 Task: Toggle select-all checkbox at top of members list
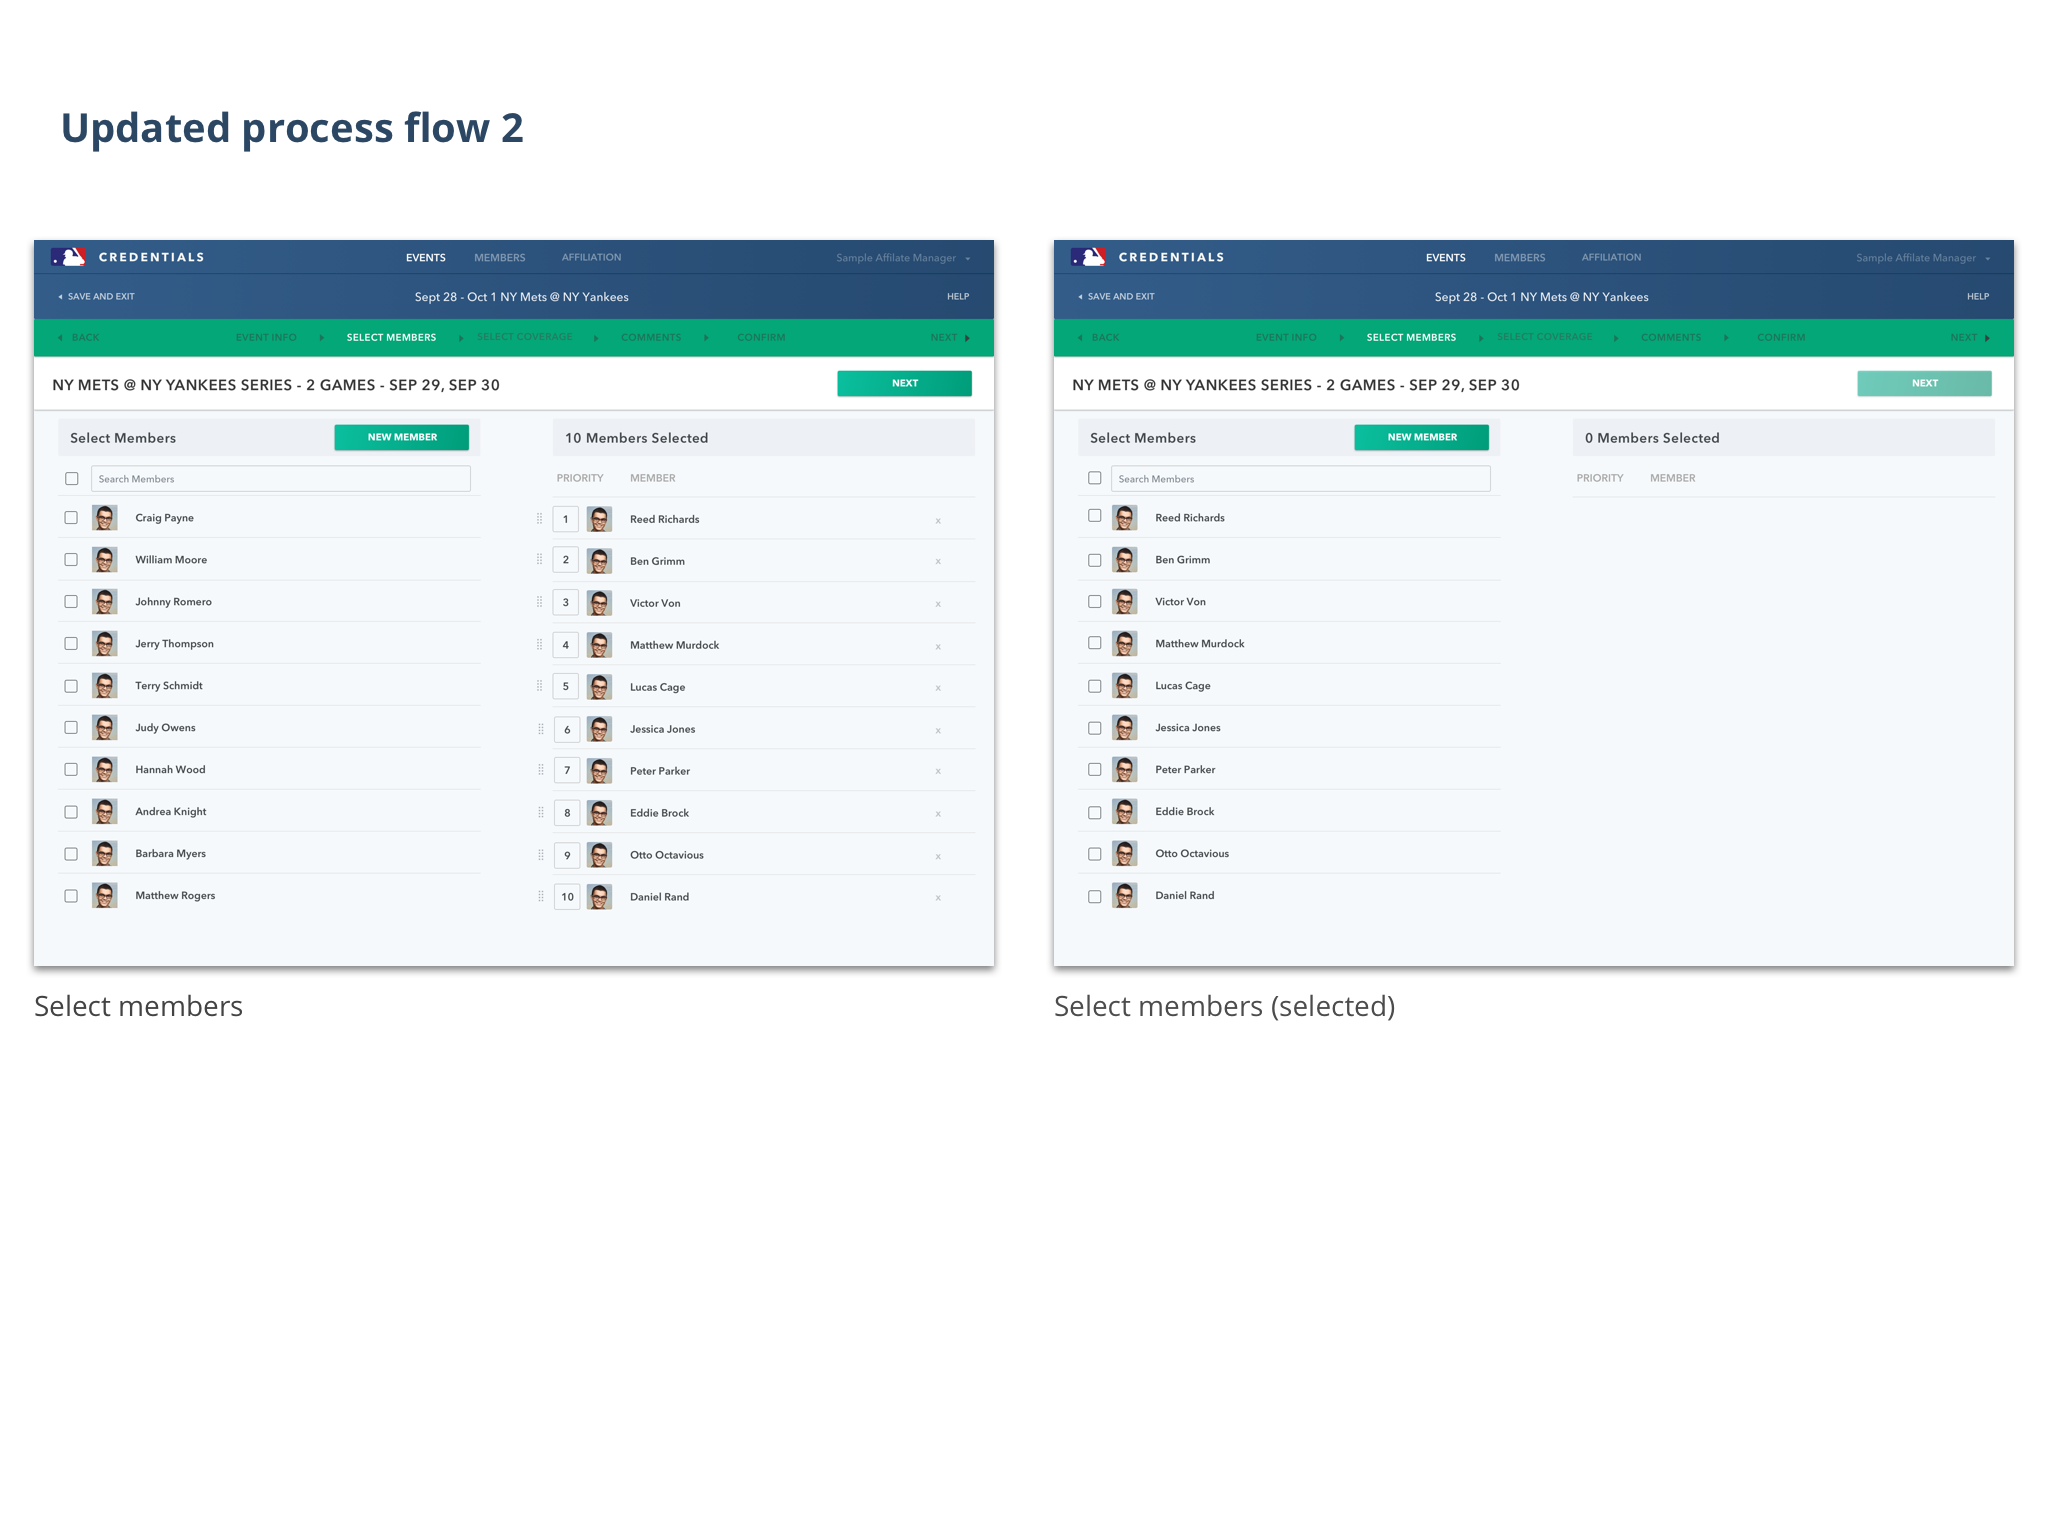(71, 481)
